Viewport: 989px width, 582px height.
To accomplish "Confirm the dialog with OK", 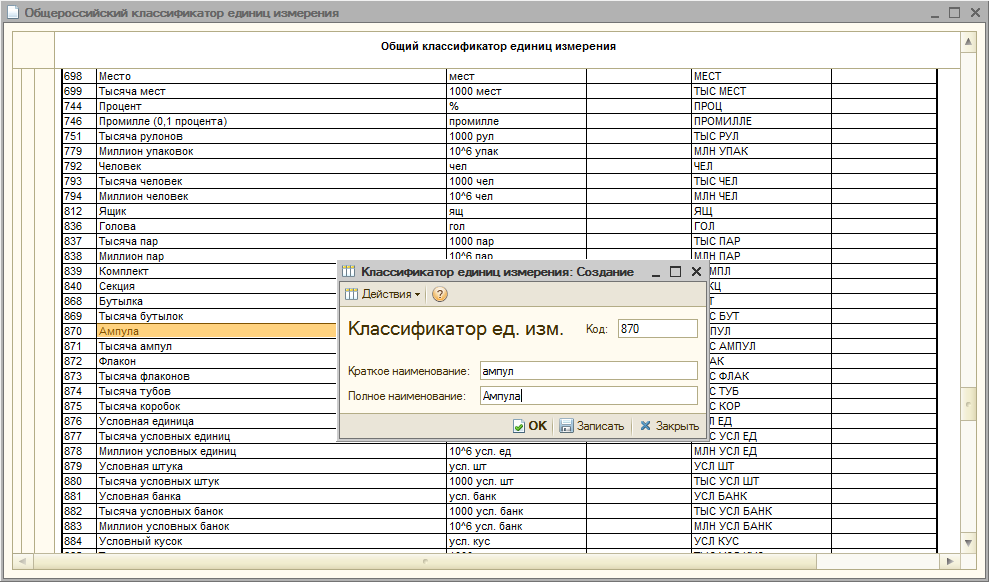I will (x=529, y=426).
